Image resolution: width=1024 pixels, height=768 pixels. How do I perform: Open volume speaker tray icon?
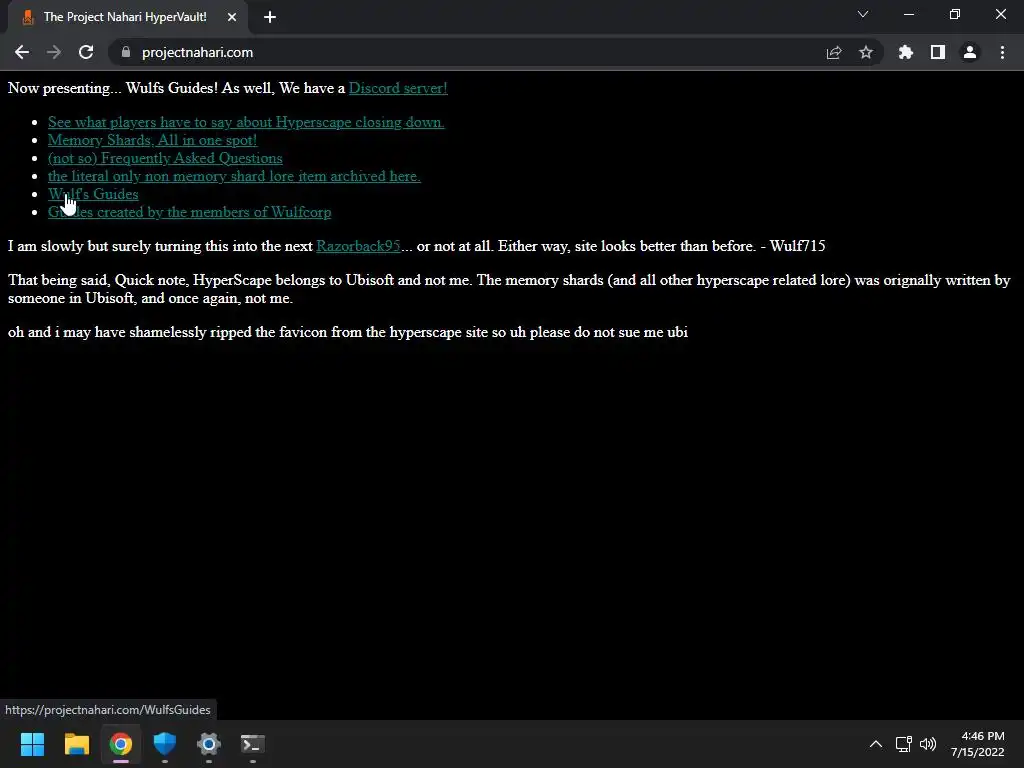927,744
